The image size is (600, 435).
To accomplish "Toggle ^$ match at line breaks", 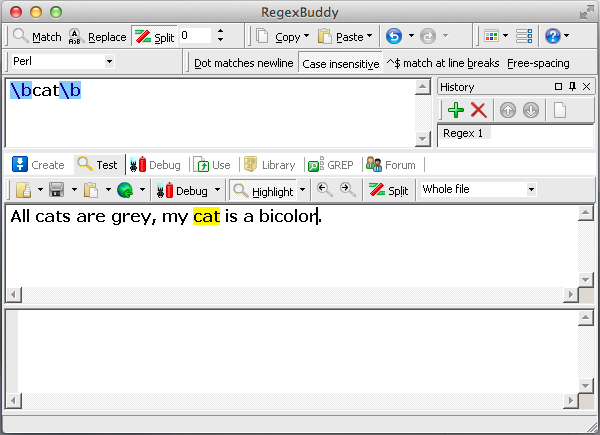I will (x=443, y=63).
